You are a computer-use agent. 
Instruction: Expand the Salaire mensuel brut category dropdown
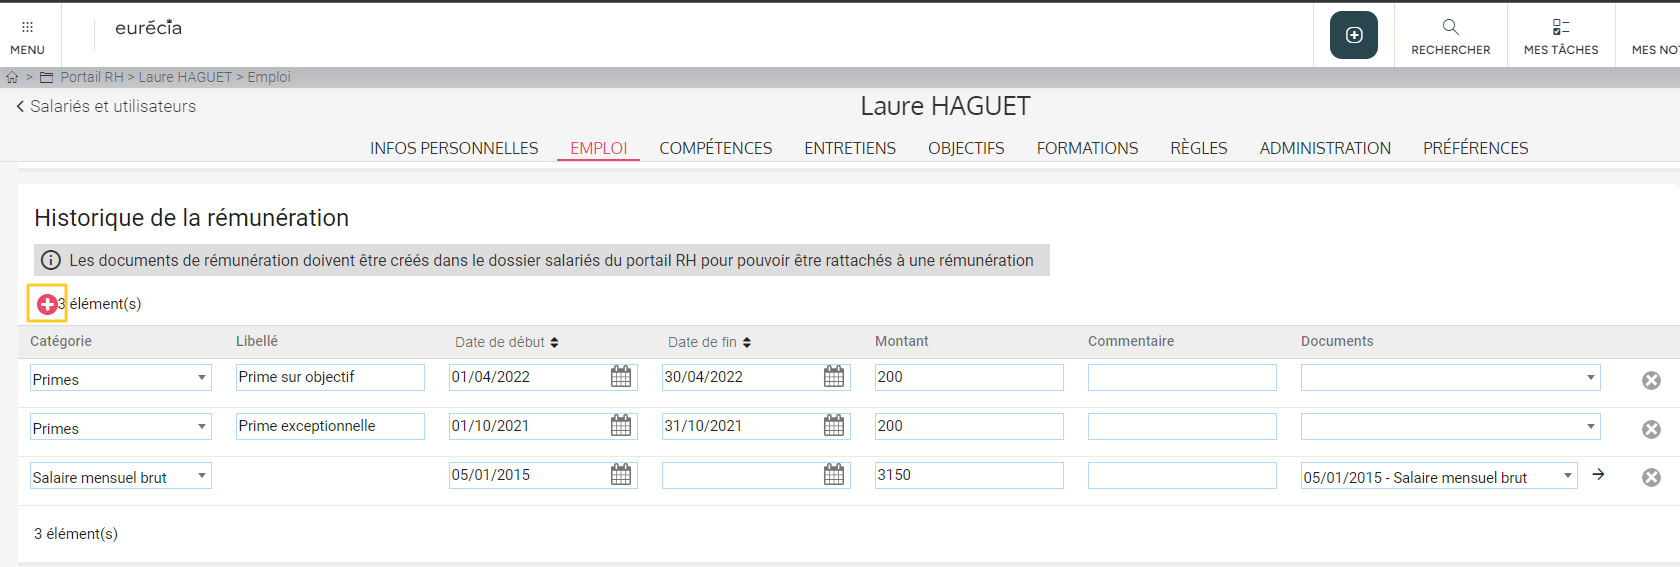point(202,476)
